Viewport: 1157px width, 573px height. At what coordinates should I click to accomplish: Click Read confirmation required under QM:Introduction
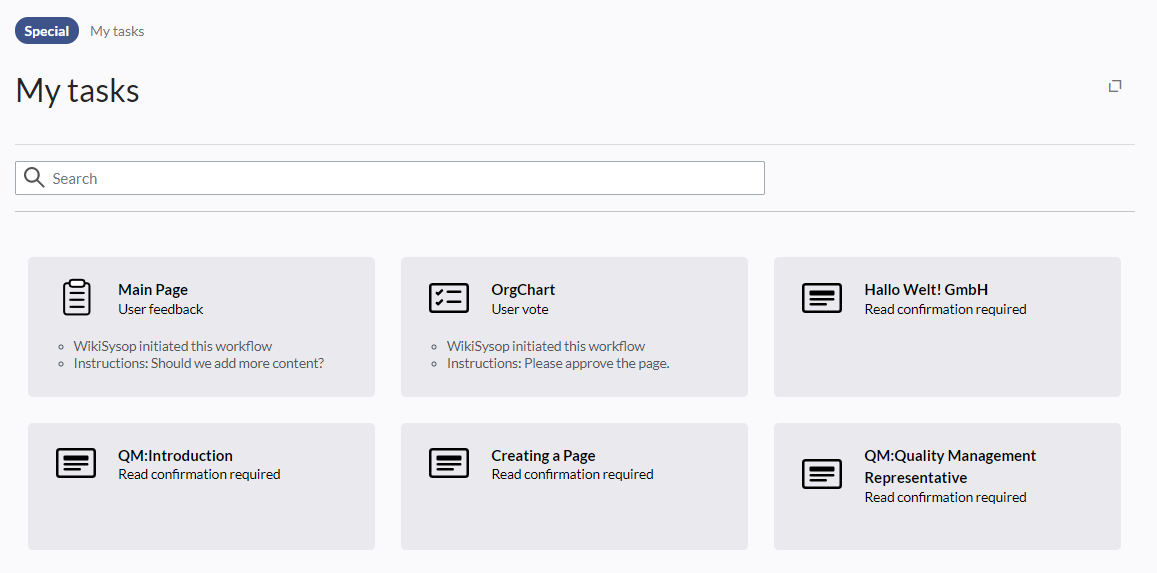199,474
